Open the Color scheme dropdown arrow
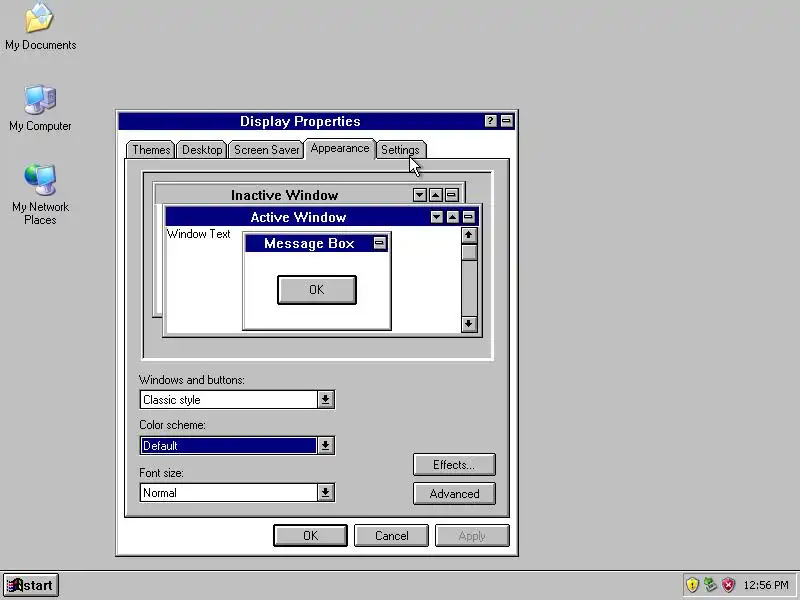This screenshot has width=800, height=600. [x=326, y=445]
